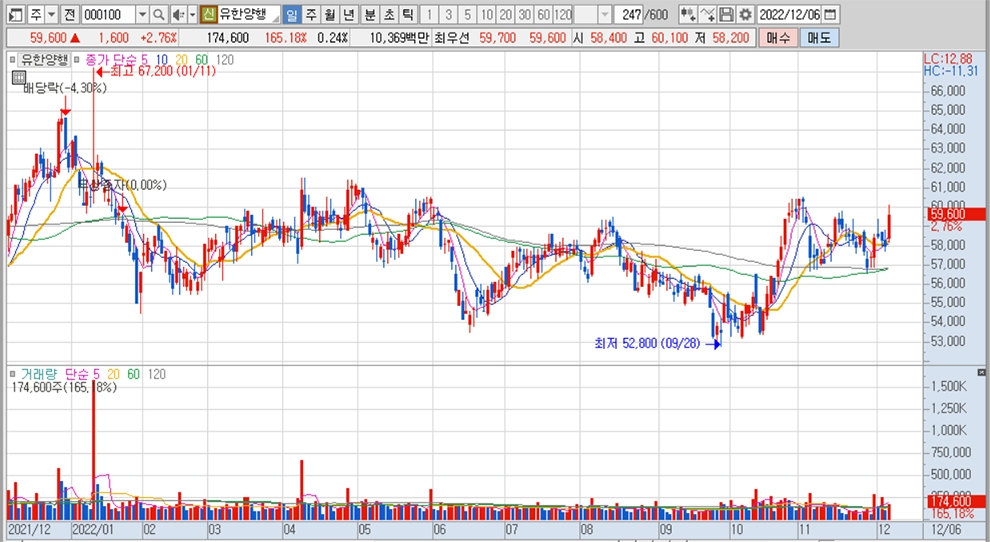The height and width of the screenshot is (542, 990).
Task: Expand the dropdown arrow beside speaker icon
Action: coord(191,15)
